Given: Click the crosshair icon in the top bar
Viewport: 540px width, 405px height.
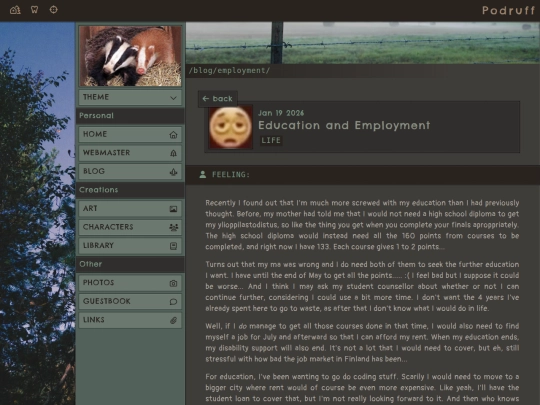Looking at the screenshot, I should pos(53,10).
